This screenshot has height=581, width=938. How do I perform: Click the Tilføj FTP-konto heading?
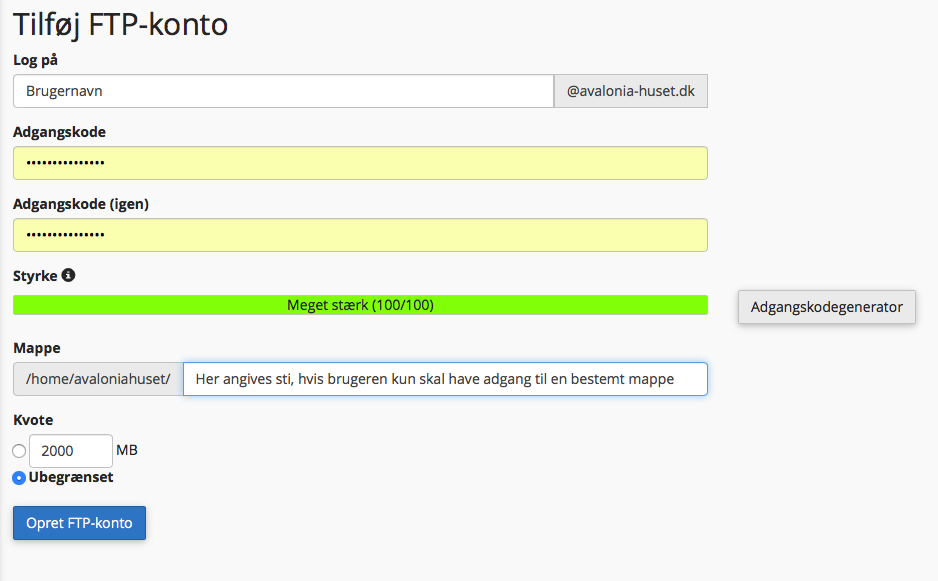[120, 25]
